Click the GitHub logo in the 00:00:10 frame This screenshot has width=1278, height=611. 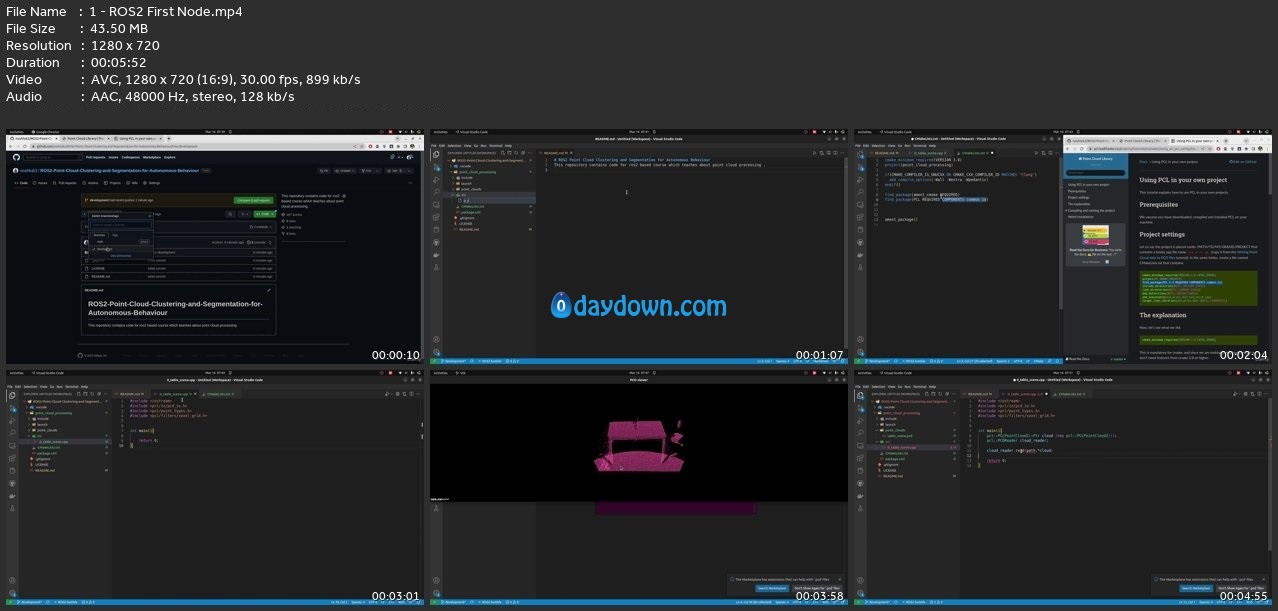pos(16,157)
